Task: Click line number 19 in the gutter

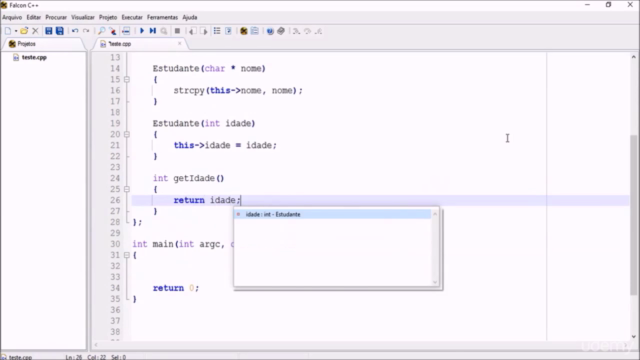Action: (115, 123)
